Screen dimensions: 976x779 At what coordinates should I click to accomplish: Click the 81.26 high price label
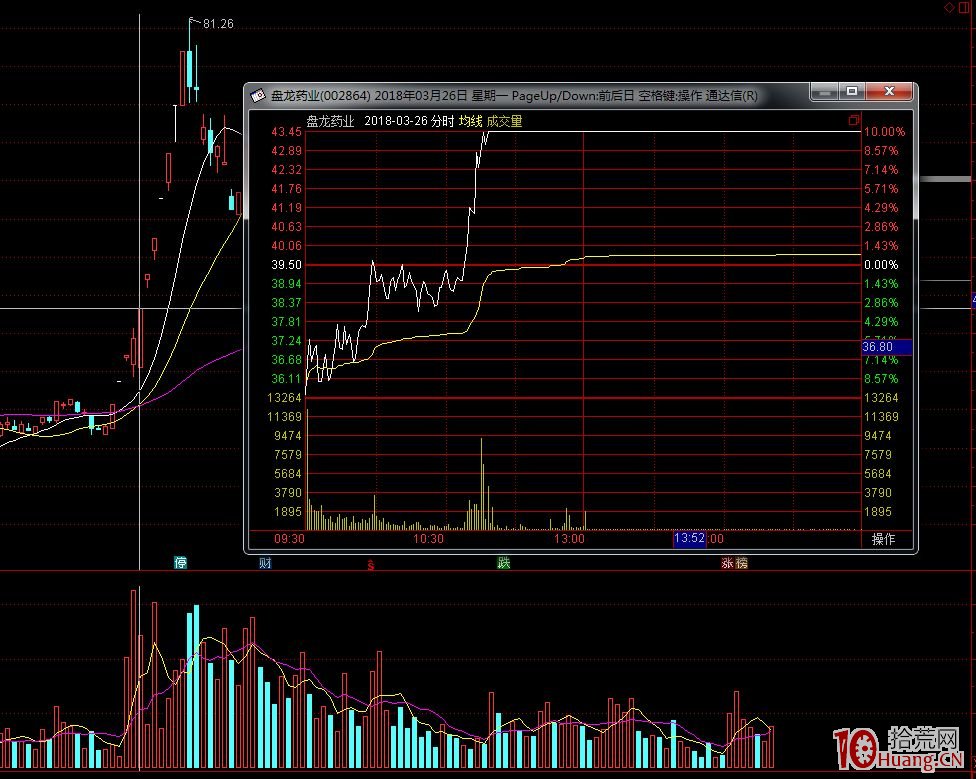(218, 24)
